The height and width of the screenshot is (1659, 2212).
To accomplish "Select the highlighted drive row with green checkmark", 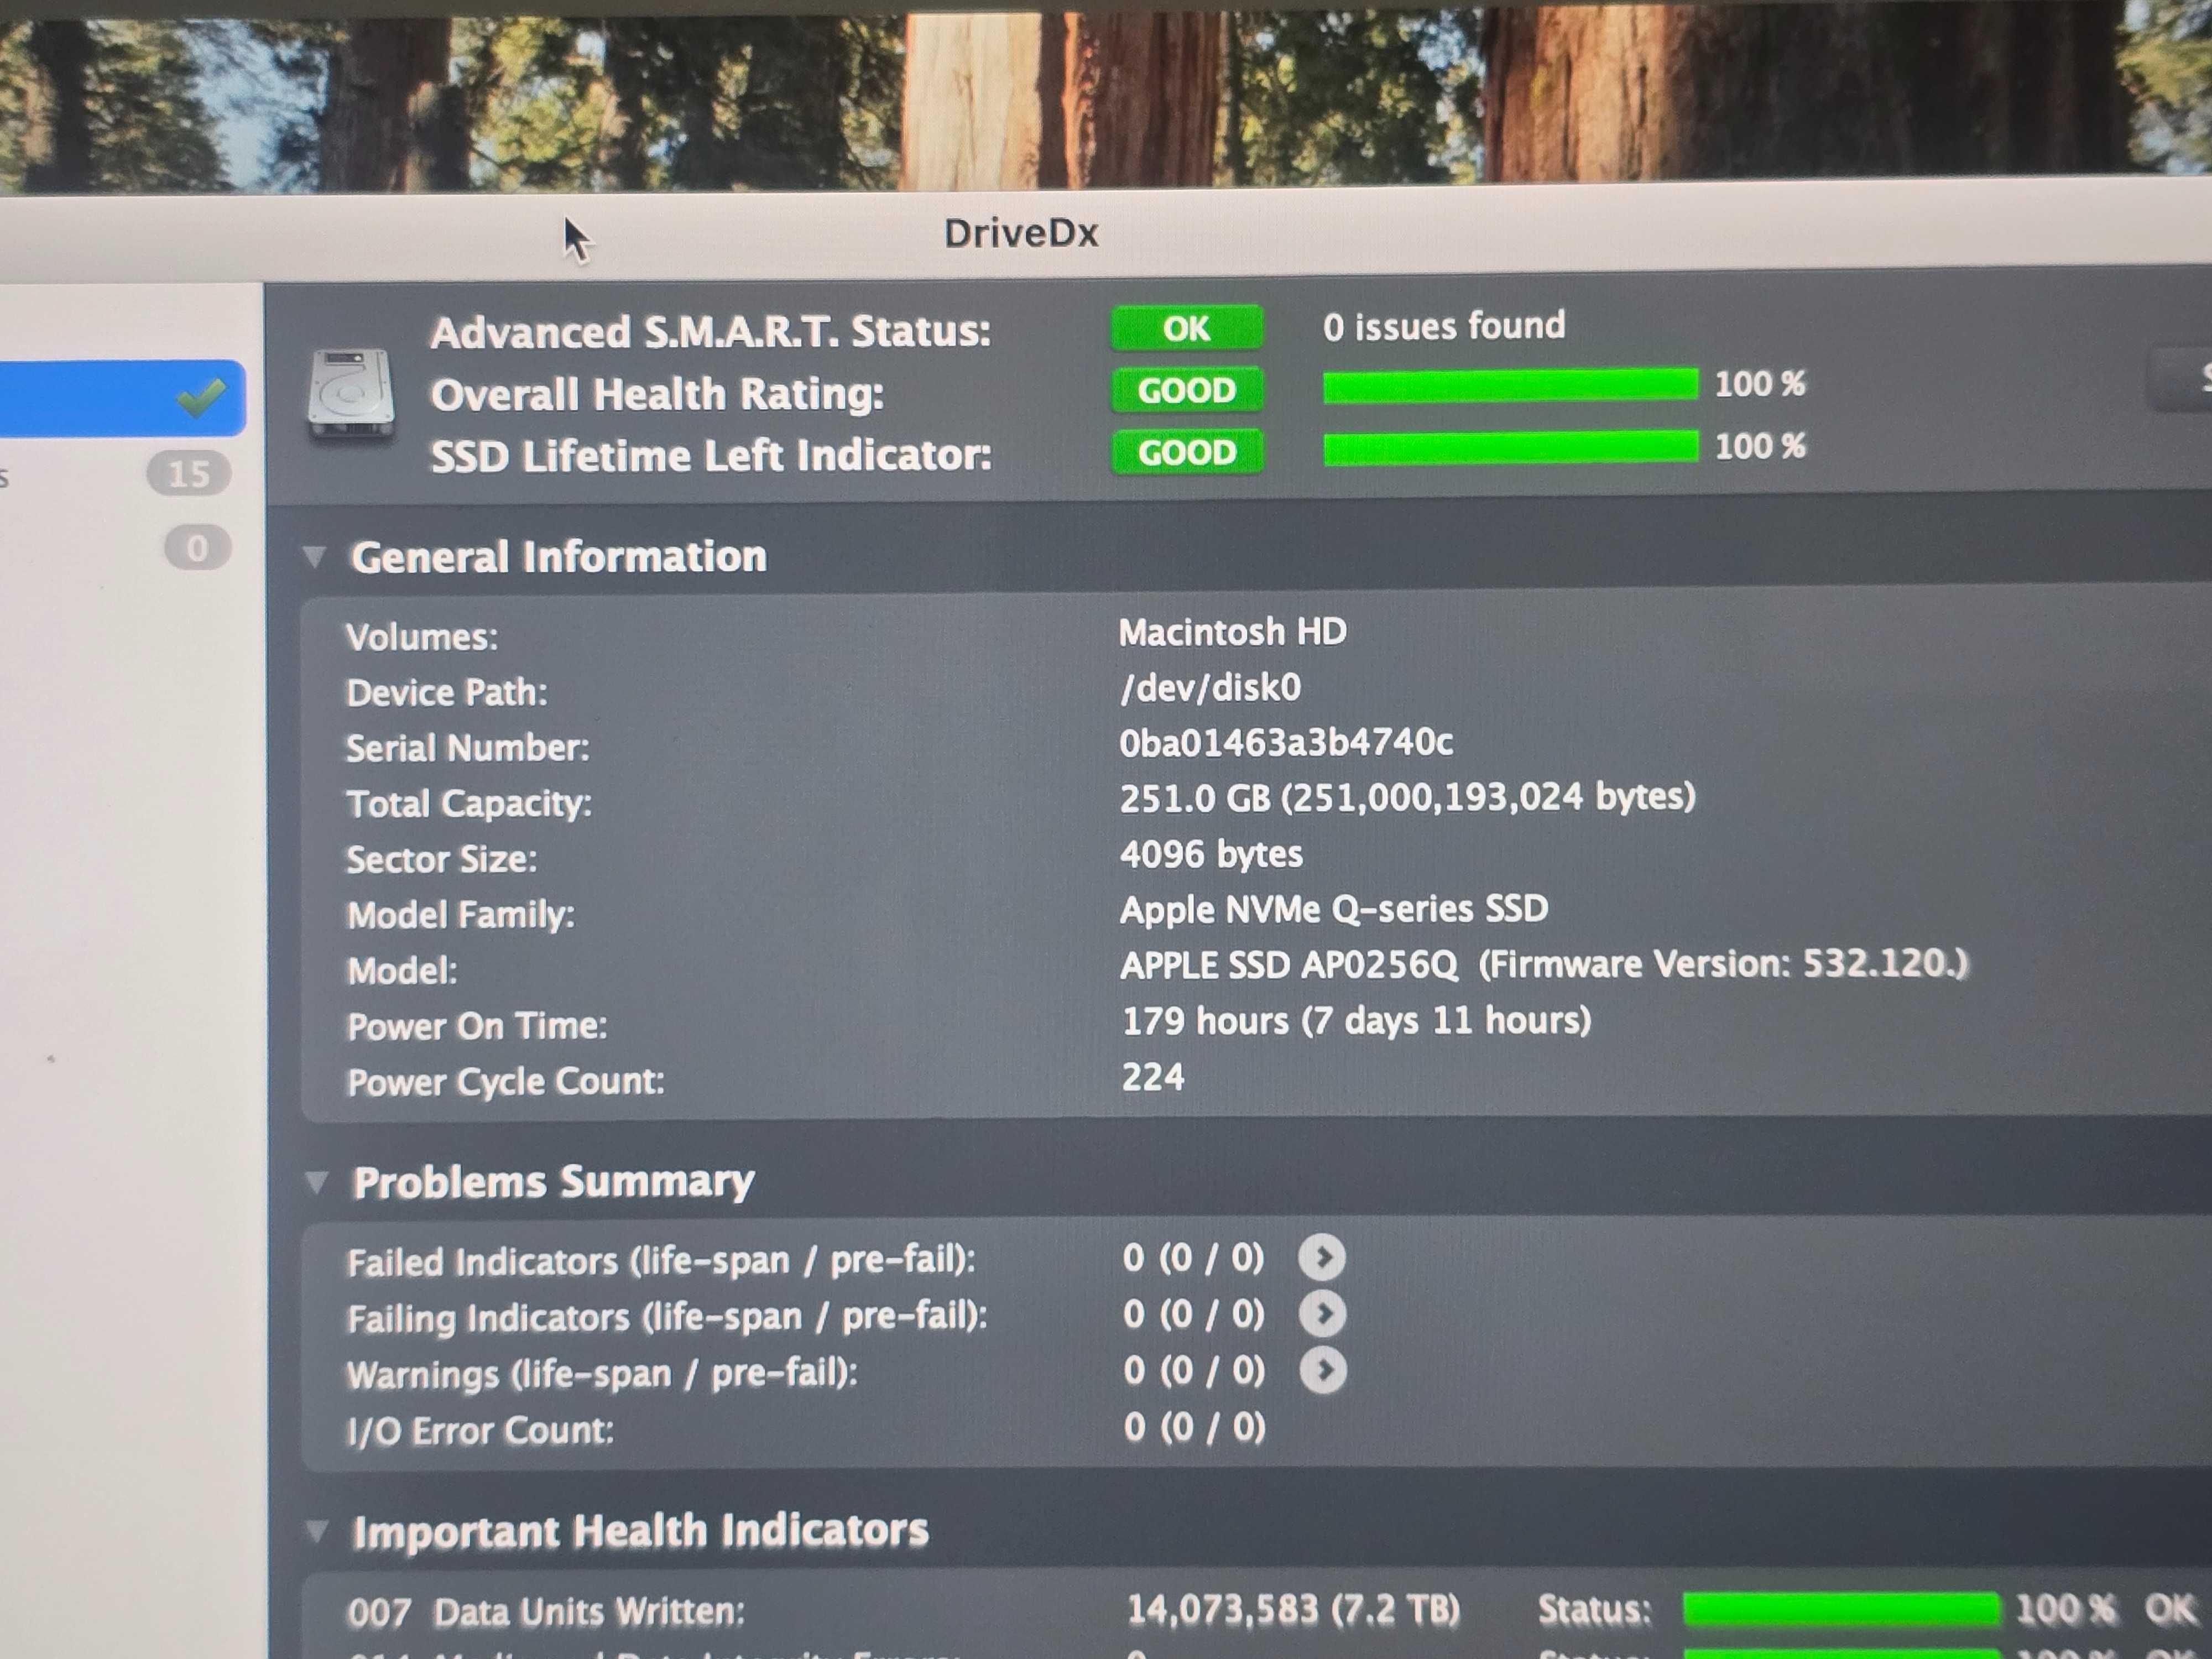I will tap(122, 398).
